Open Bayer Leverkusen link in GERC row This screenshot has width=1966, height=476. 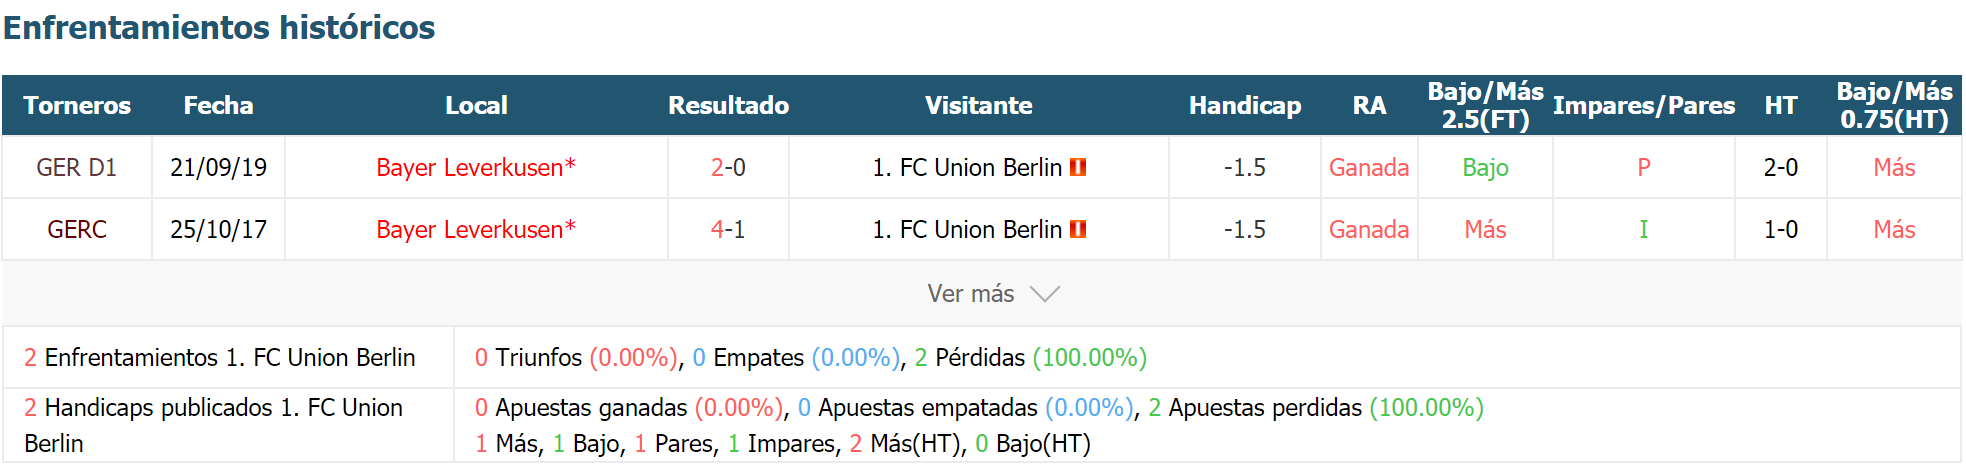[x=475, y=229]
